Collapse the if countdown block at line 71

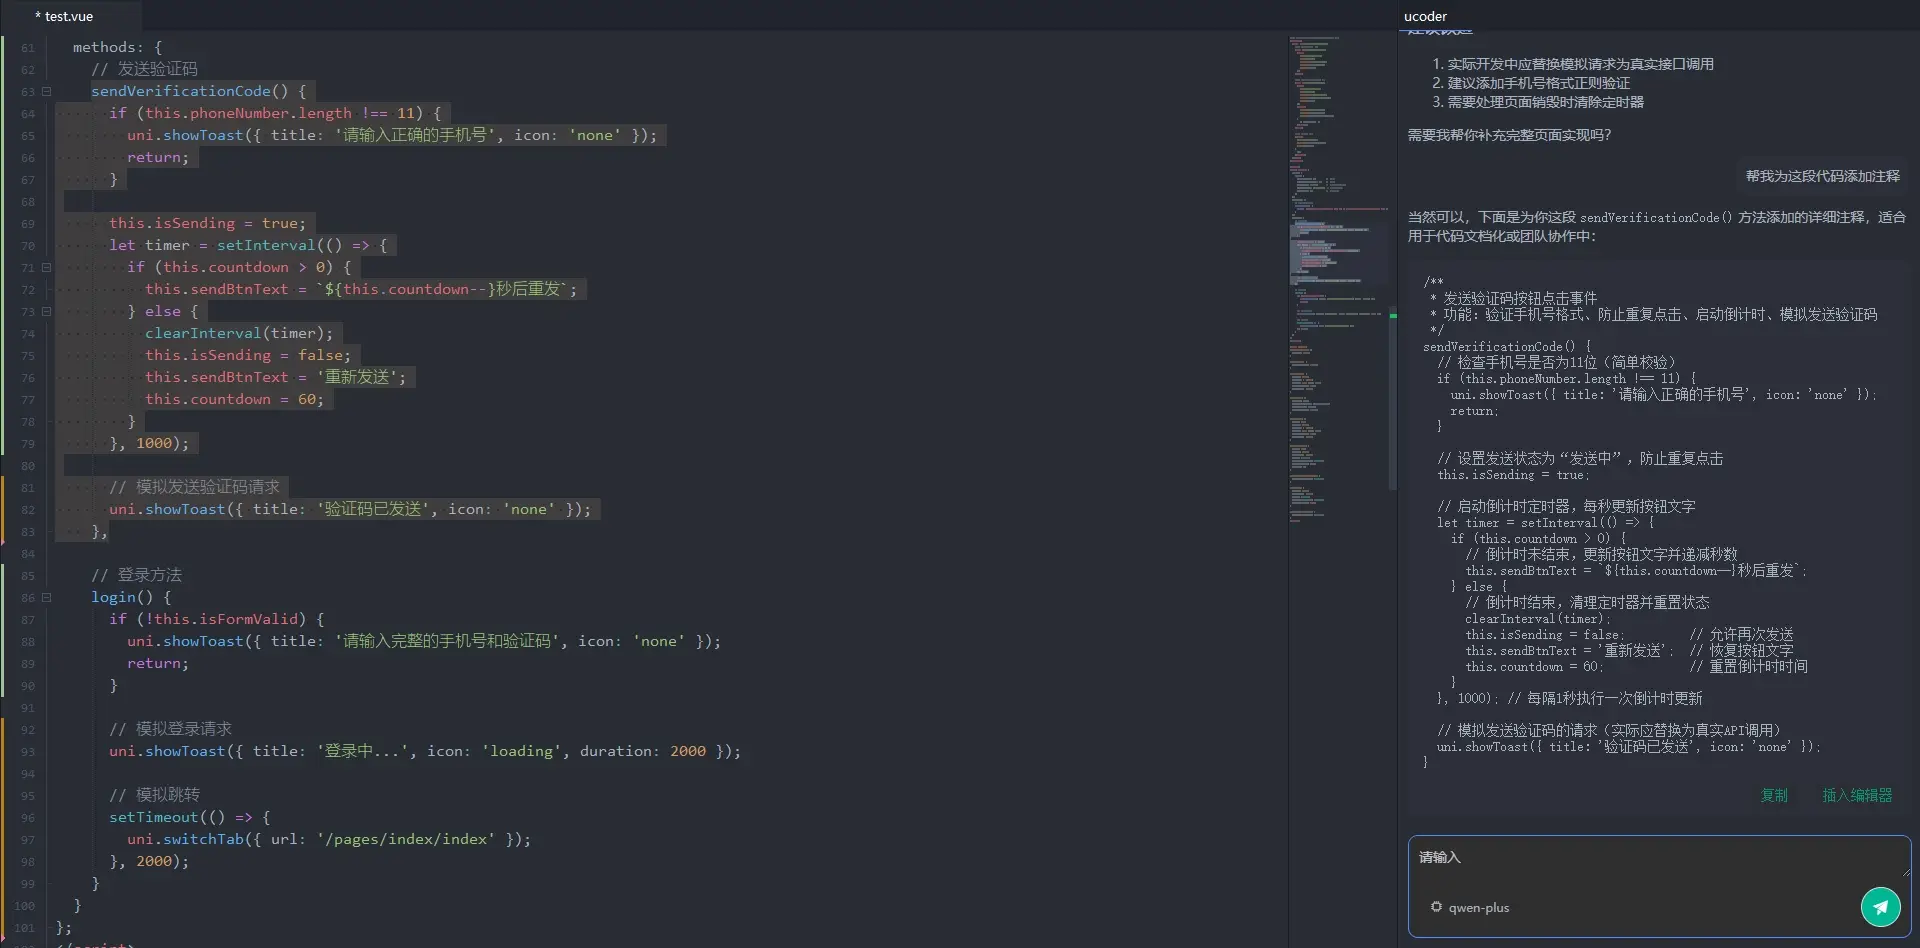pyautogui.click(x=46, y=267)
